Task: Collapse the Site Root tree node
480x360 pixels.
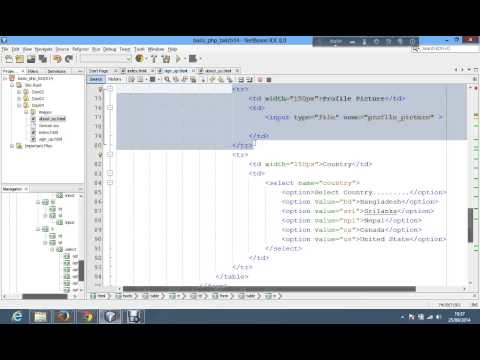Action: 12,85
